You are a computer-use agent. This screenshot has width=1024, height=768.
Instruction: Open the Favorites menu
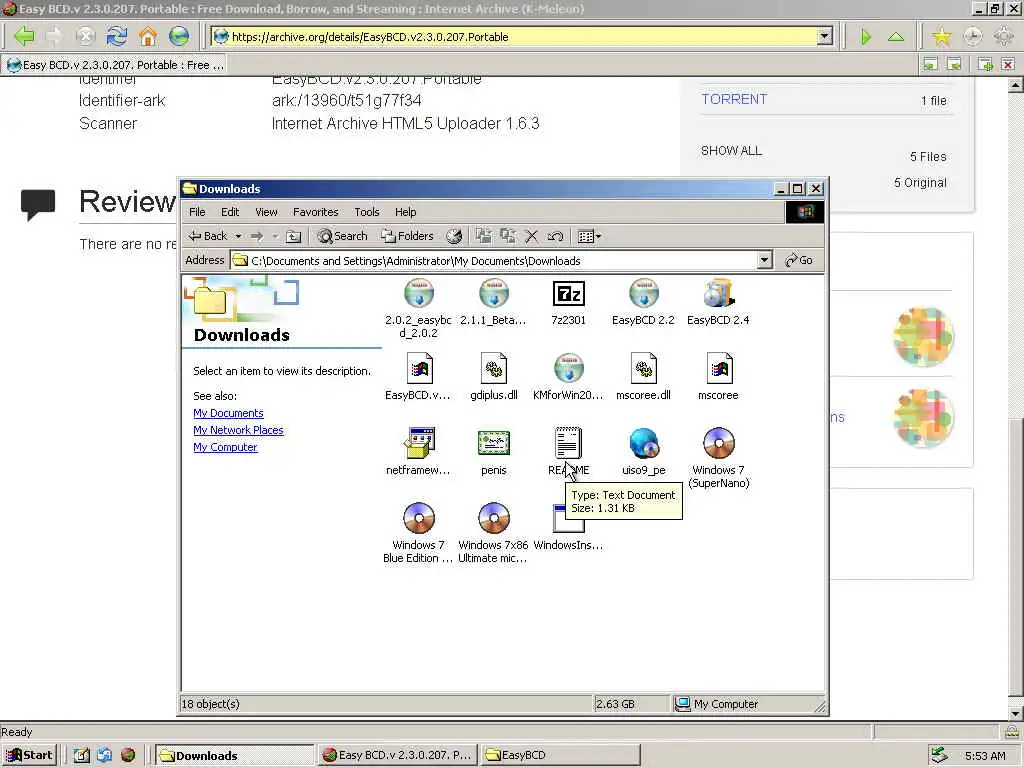tap(315, 212)
